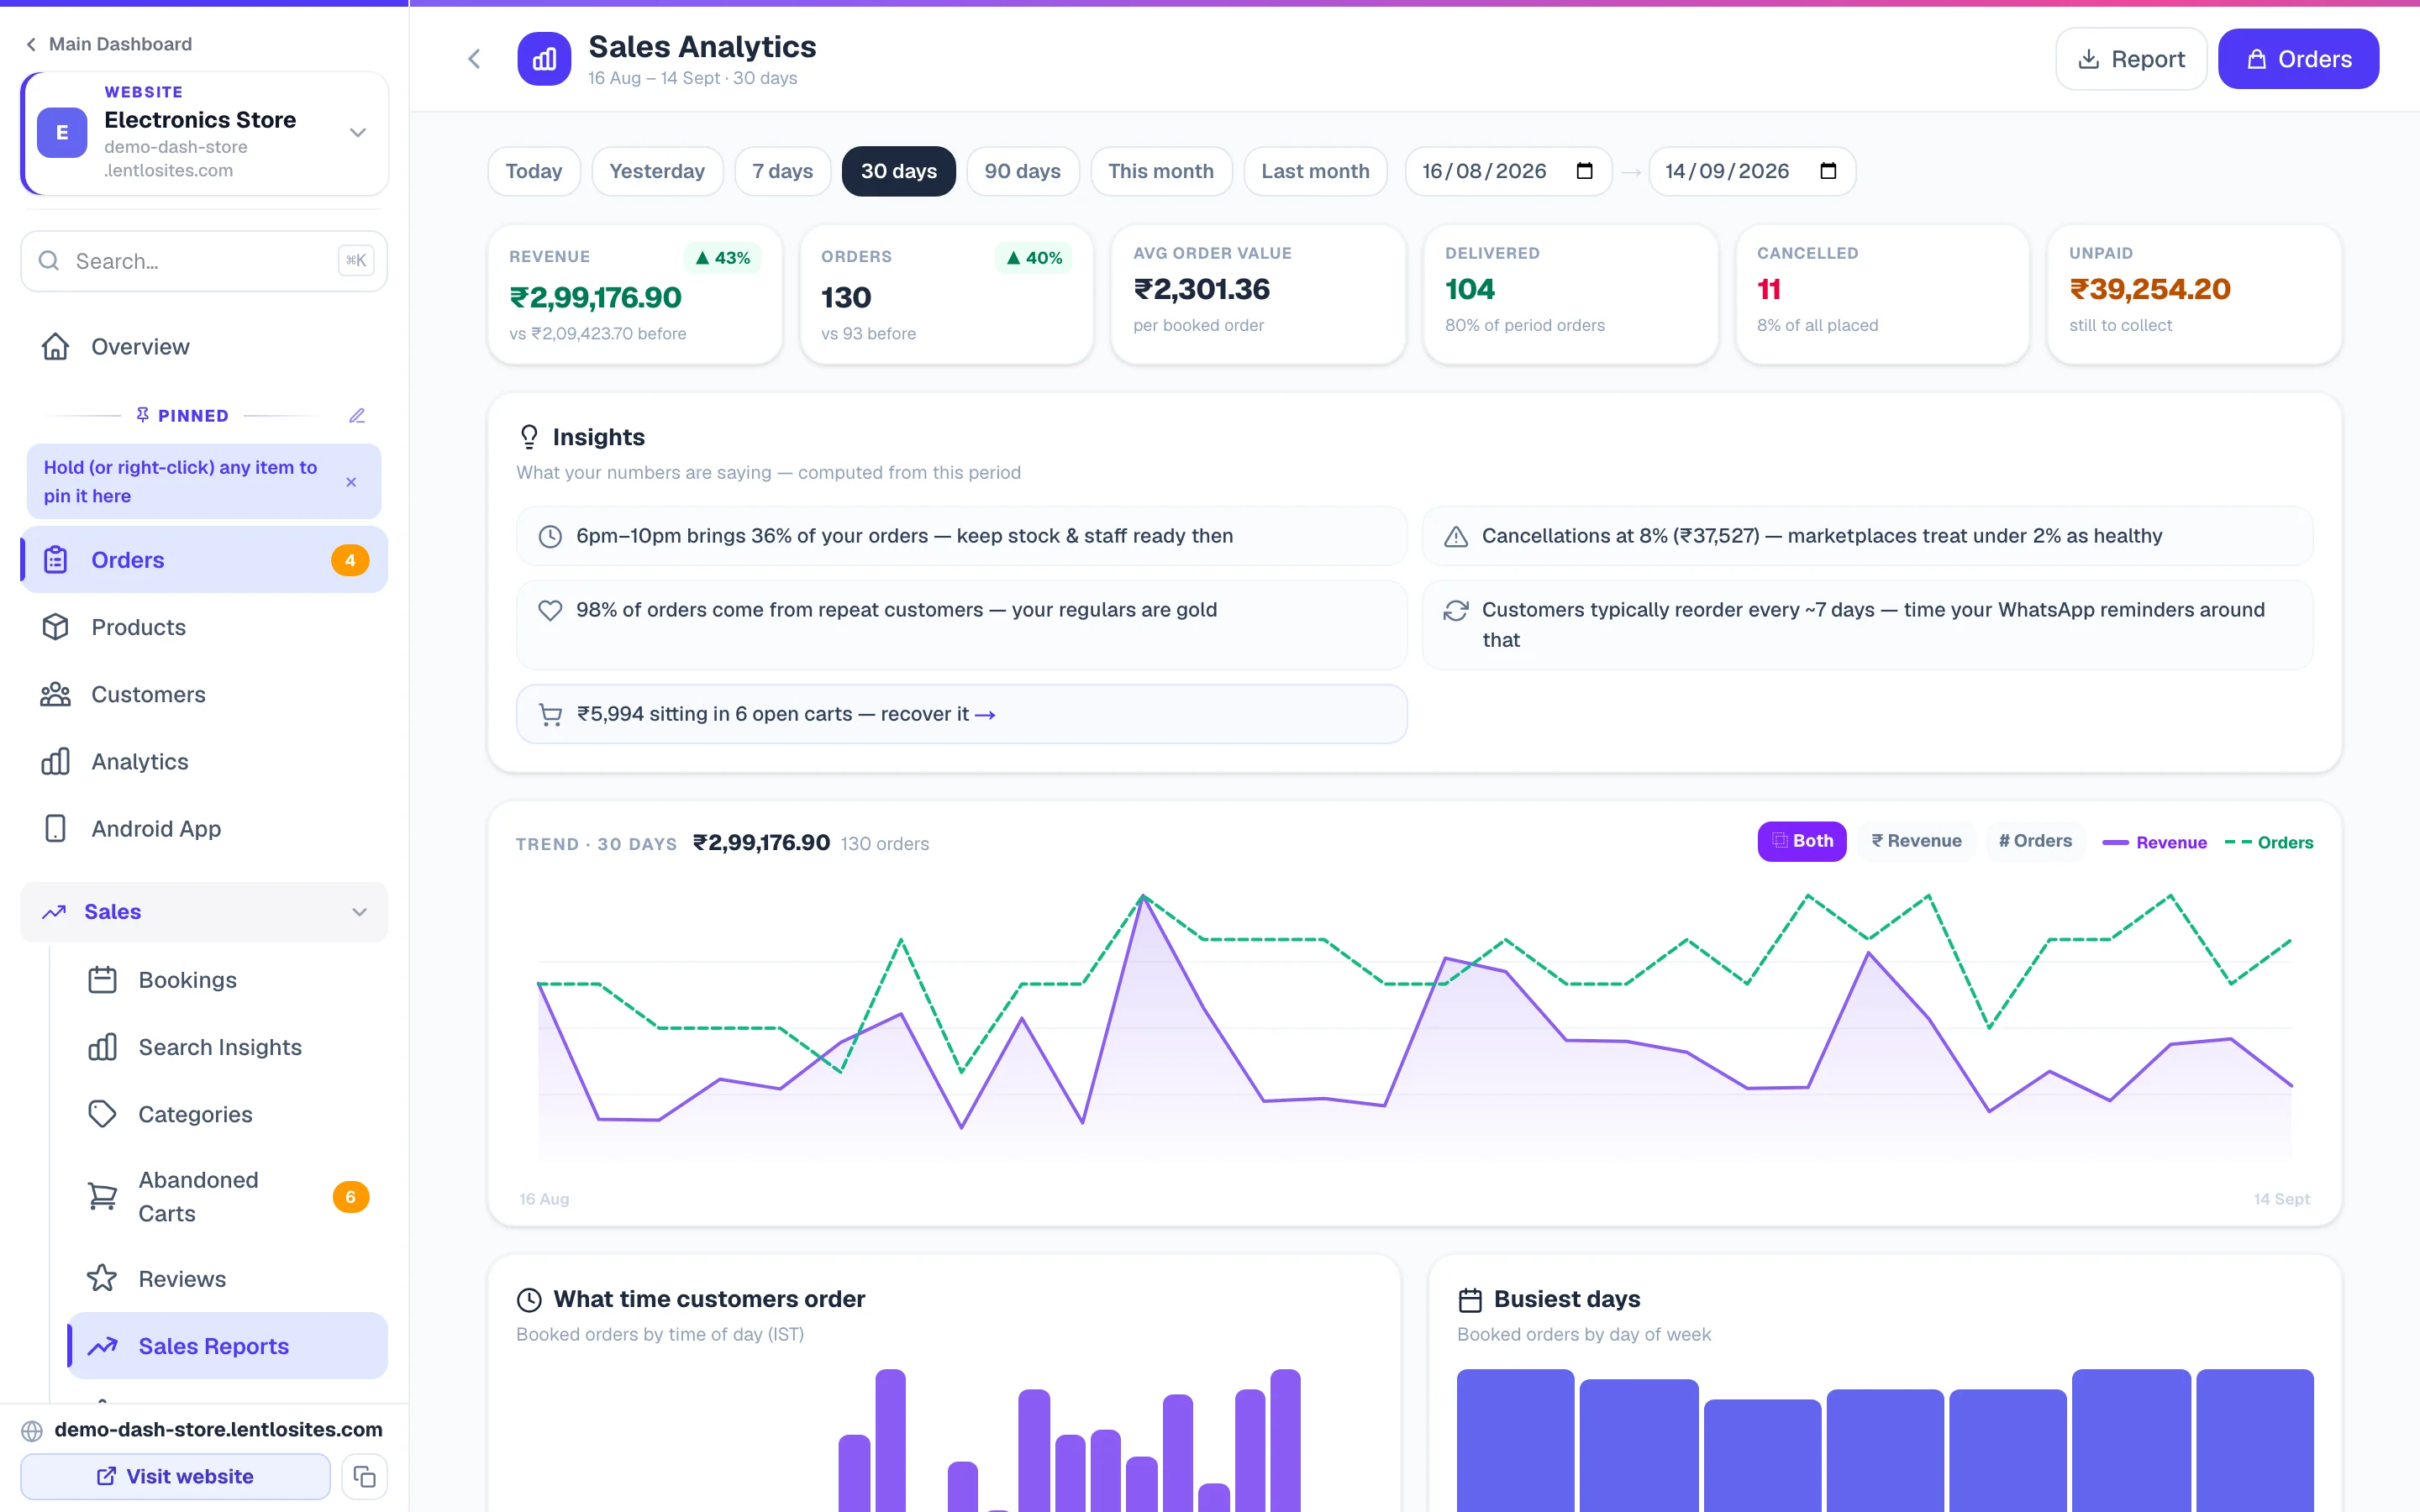Switch trend chart to Both
The height and width of the screenshot is (1512, 2420).
1802,841
